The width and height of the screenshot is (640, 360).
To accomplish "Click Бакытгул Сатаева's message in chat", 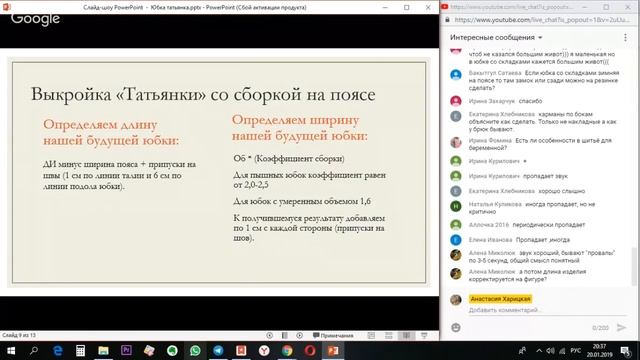I will click(544, 80).
